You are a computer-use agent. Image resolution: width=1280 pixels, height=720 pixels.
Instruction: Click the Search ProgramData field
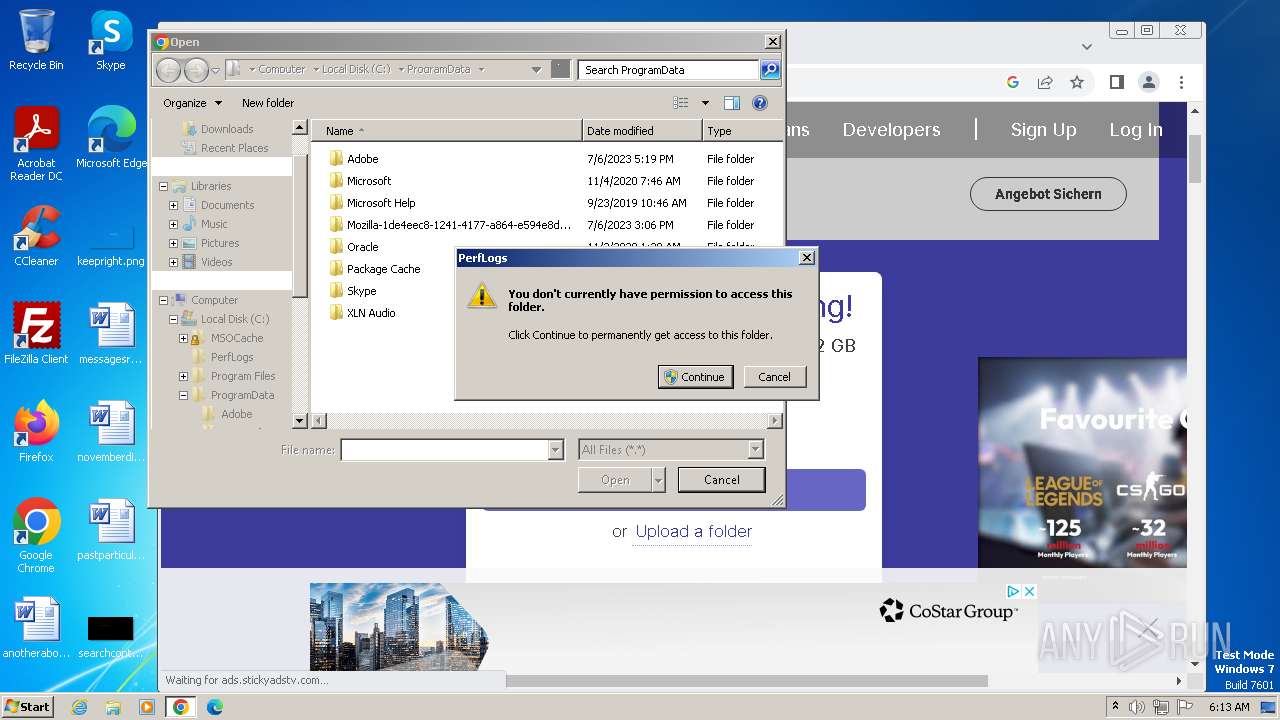click(x=668, y=70)
